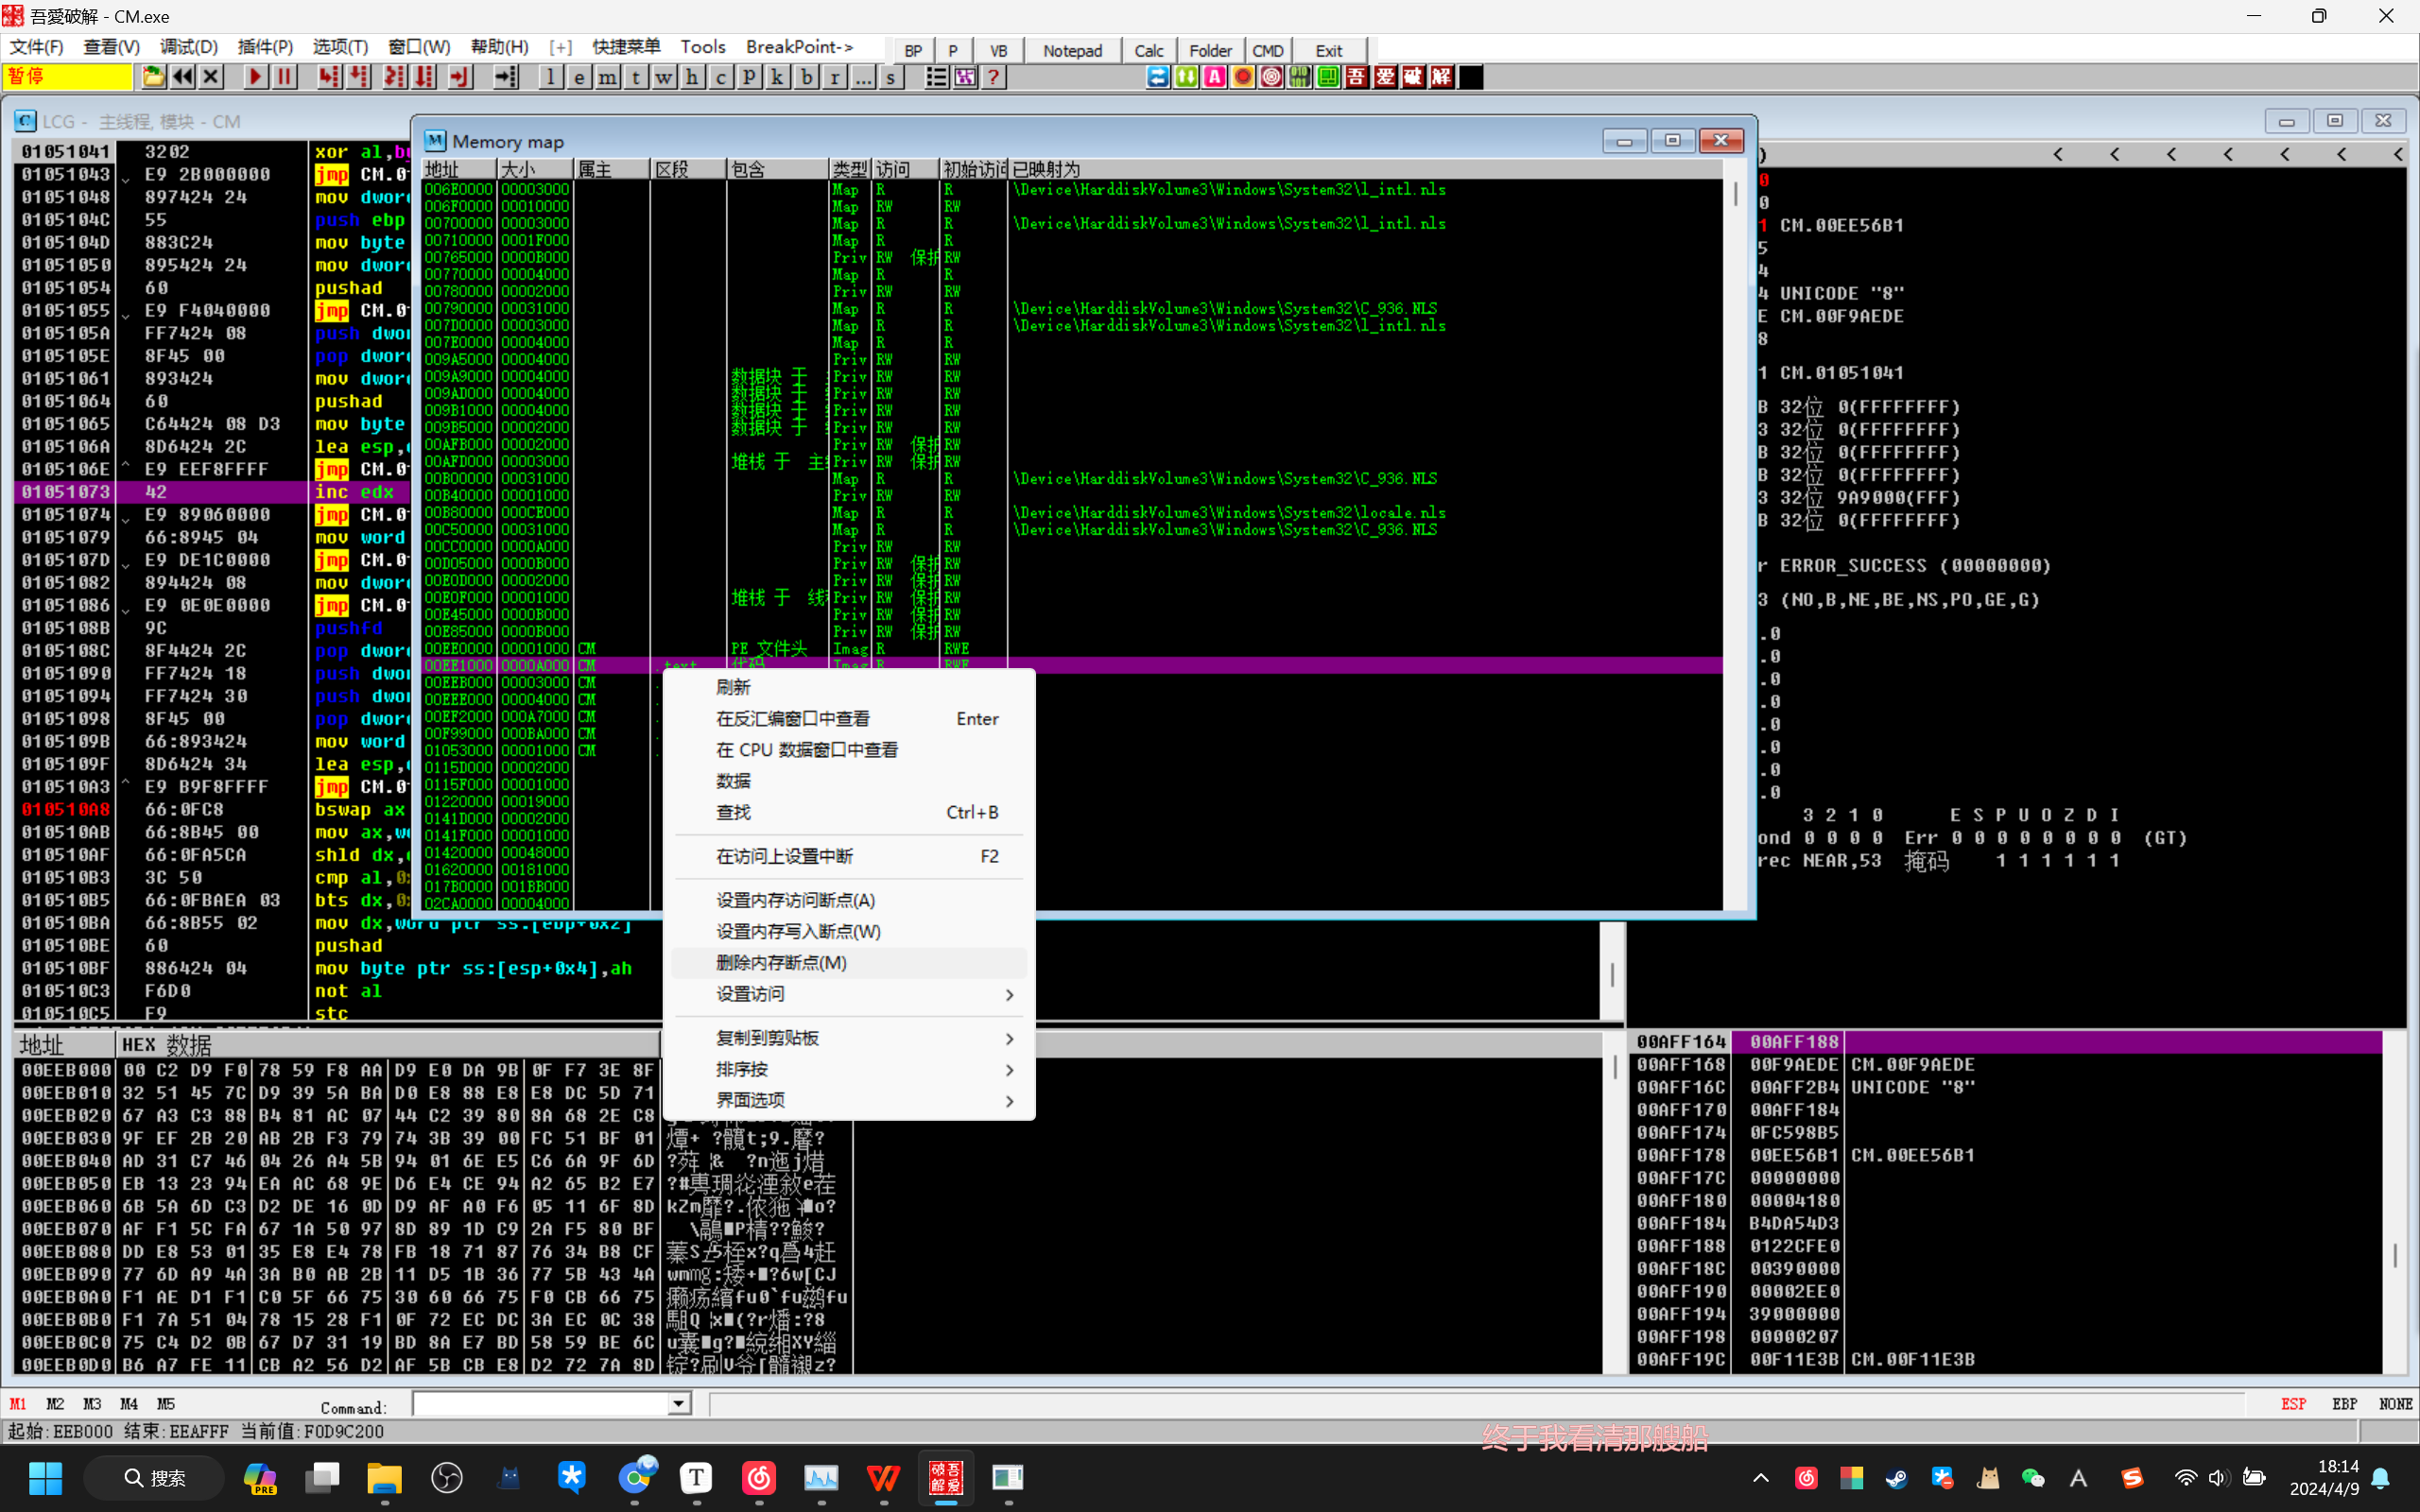This screenshot has width=2420, height=1512.
Task: Click the red '解' plugin icon
Action: pos(1441,77)
